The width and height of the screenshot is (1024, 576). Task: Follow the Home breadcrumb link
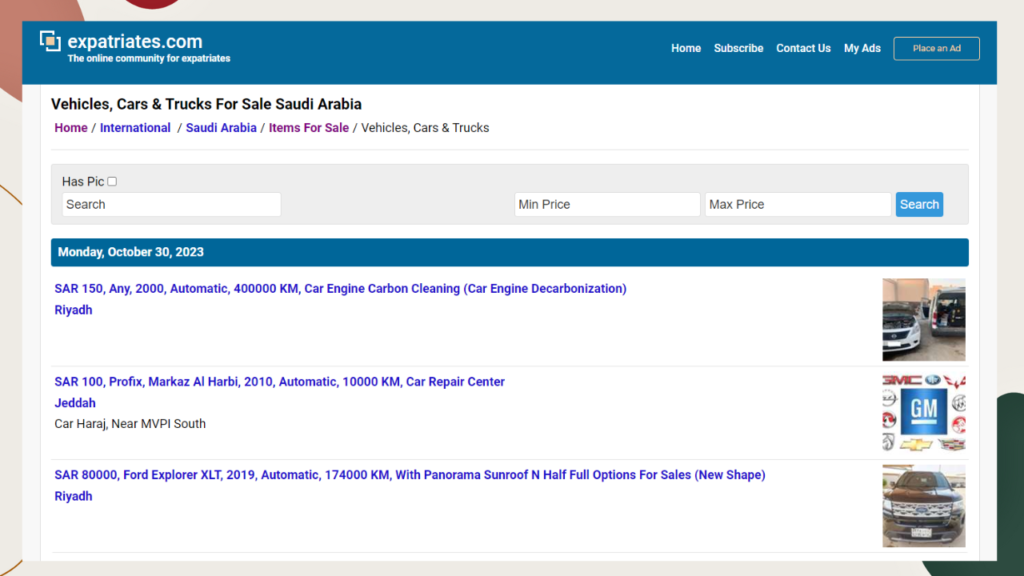[x=71, y=128]
